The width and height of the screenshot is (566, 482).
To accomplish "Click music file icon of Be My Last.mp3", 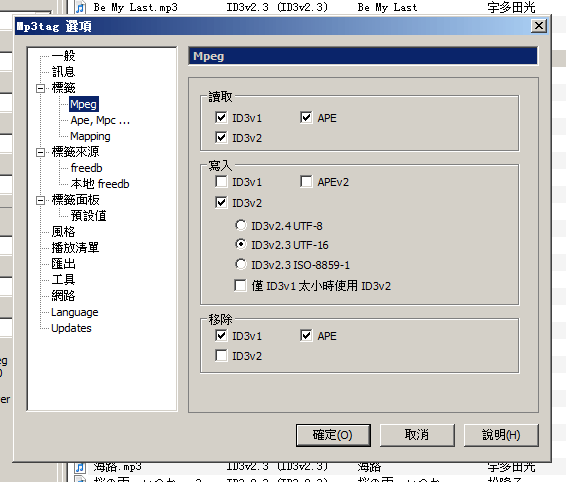I will (80, 7).
